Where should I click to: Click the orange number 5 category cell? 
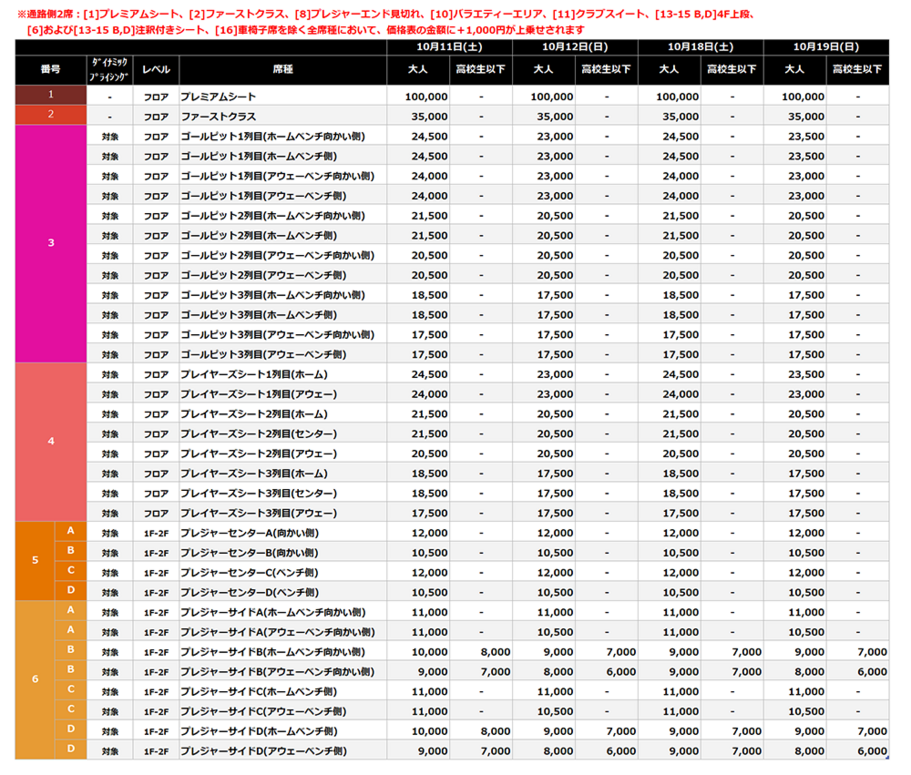[35, 560]
